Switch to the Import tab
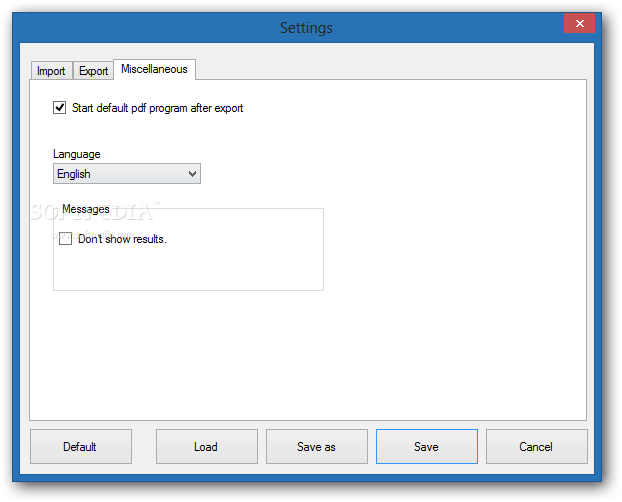 coord(51,71)
